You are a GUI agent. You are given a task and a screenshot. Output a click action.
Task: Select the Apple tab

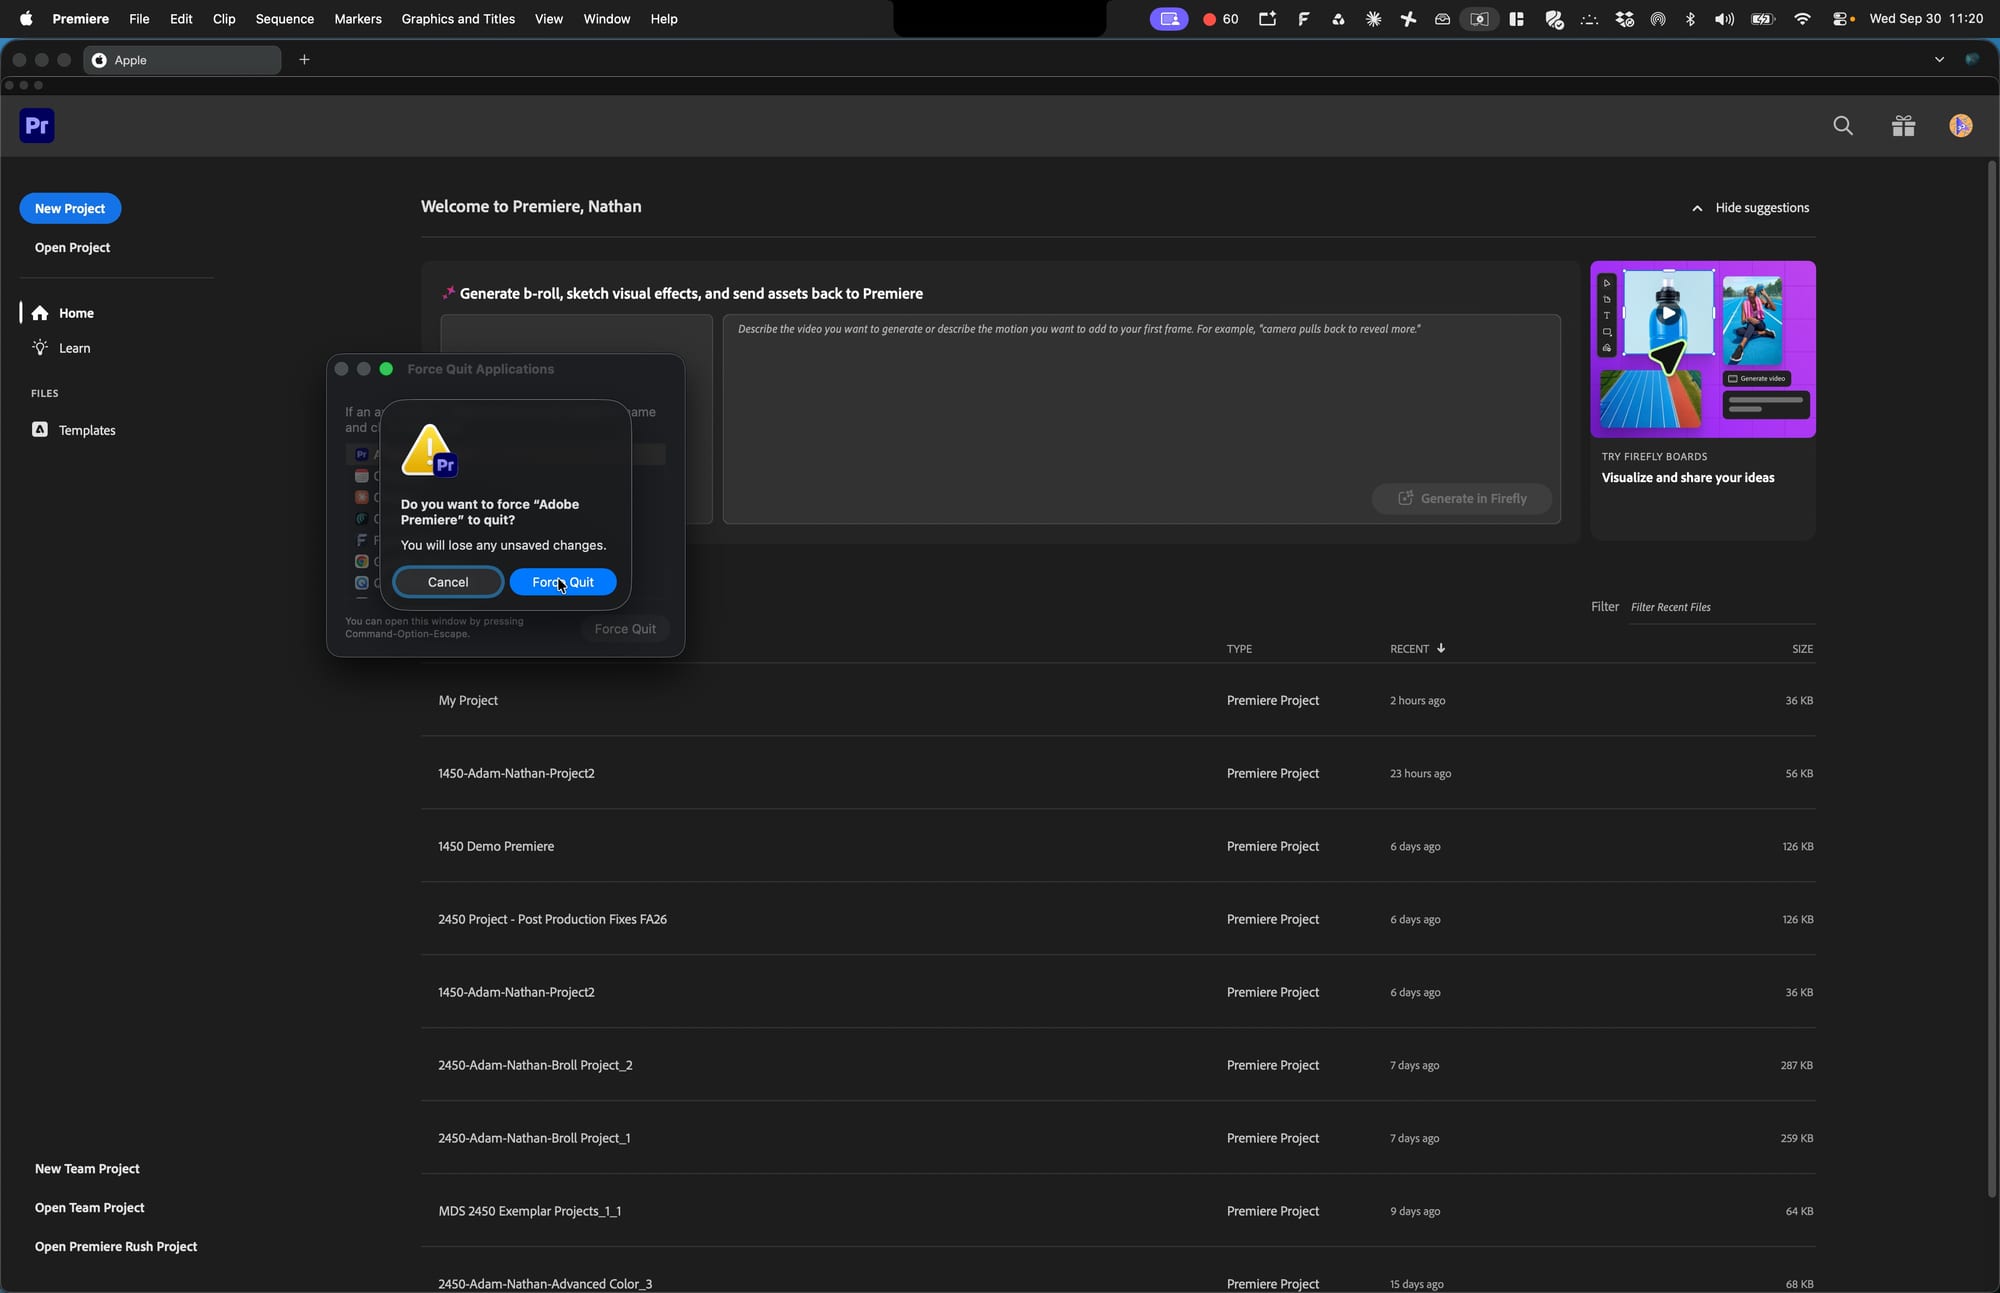pyautogui.click(x=182, y=60)
